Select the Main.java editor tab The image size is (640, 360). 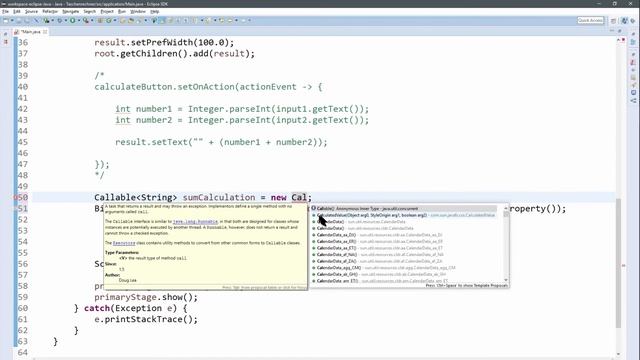(30, 31)
